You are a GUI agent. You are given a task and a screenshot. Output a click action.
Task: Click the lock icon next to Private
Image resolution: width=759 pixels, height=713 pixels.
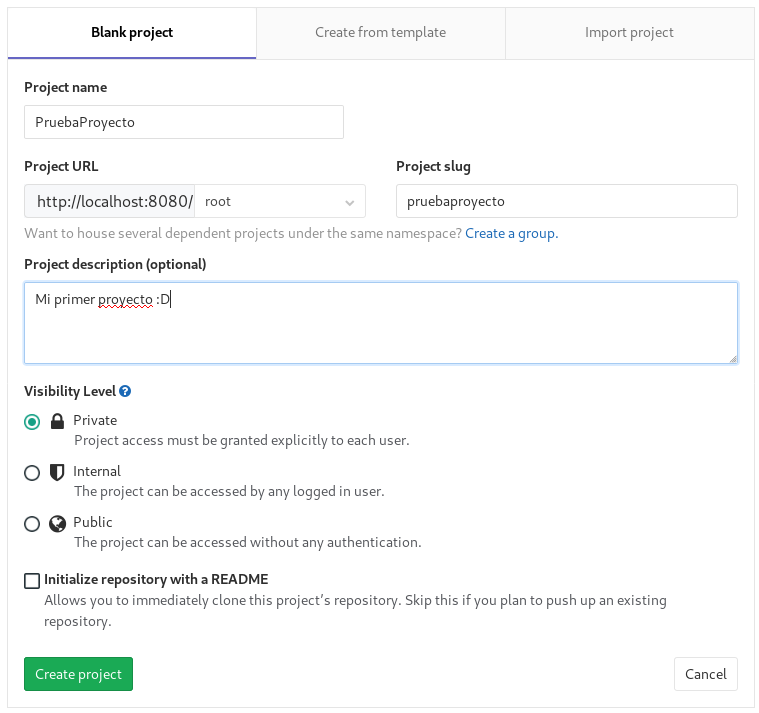(57, 421)
